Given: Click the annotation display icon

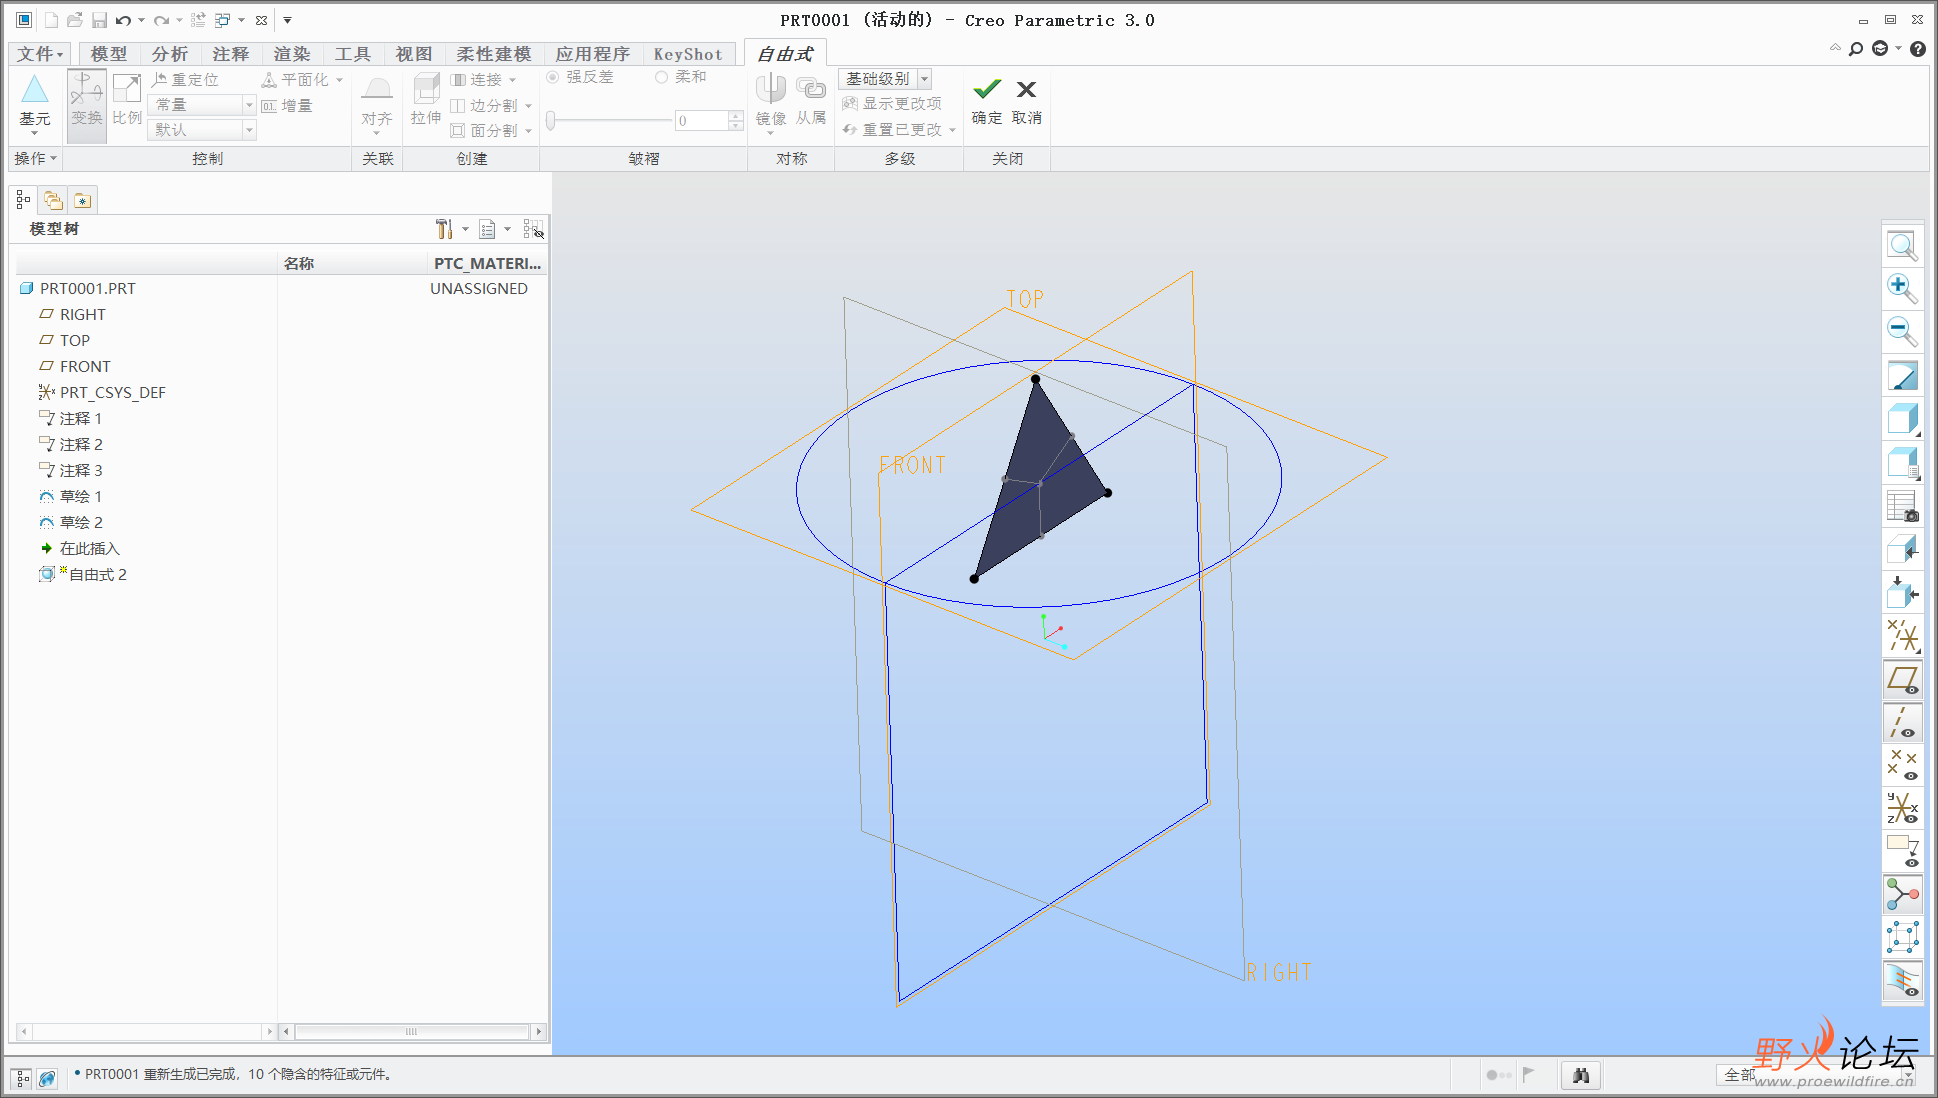Looking at the screenshot, I should coord(1902,851).
